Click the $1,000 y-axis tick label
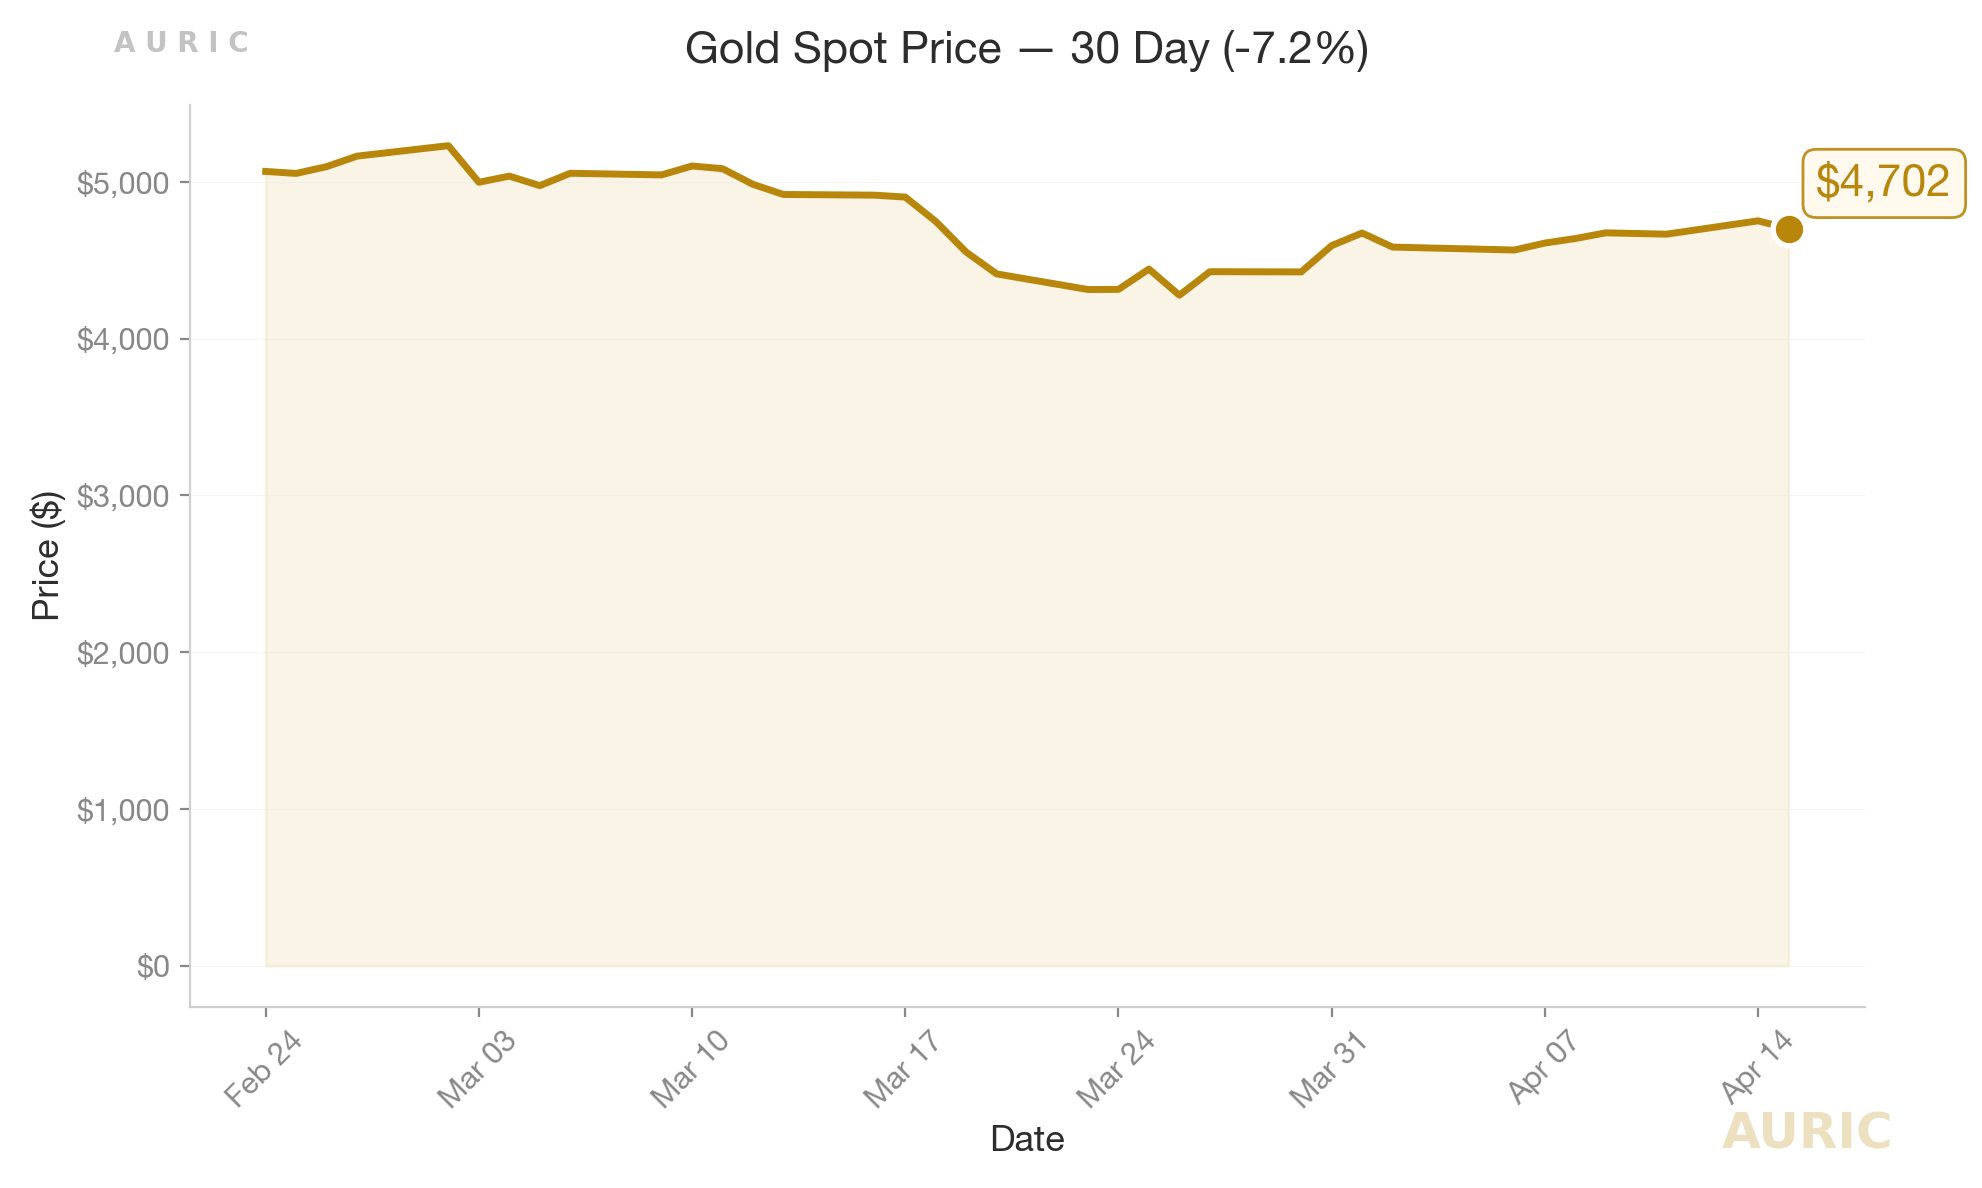 (x=123, y=810)
